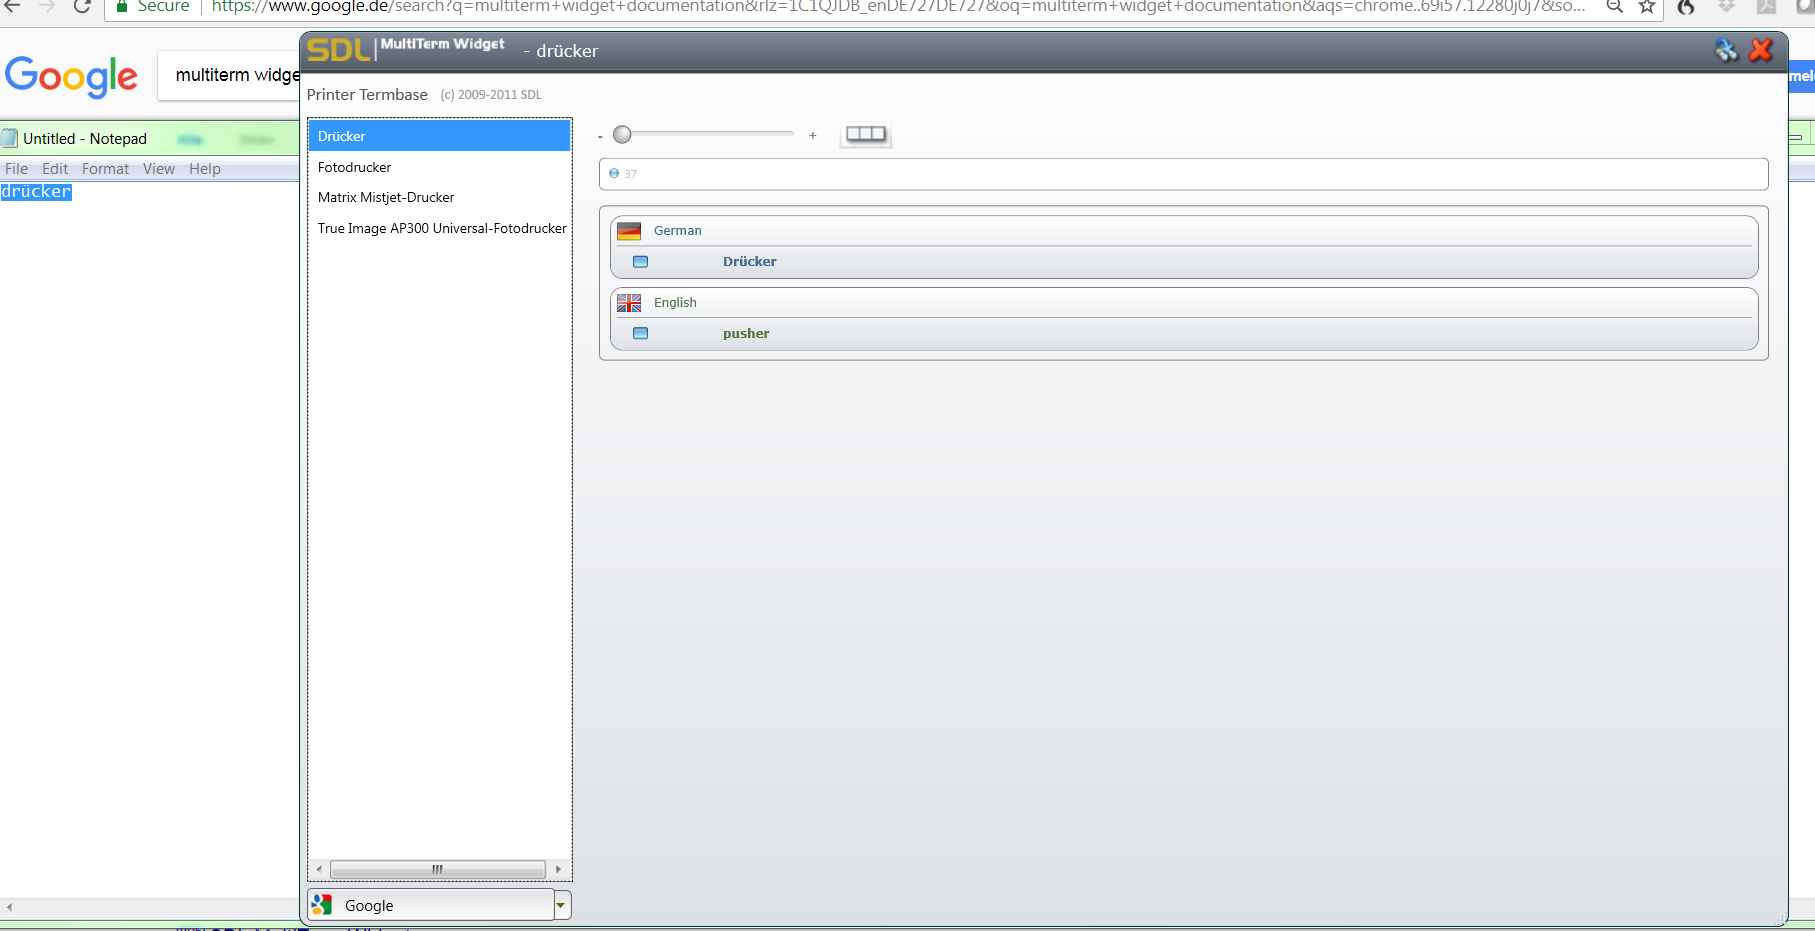Select the Fotodrucker term entry
This screenshot has width=1815, height=931.
tap(354, 167)
